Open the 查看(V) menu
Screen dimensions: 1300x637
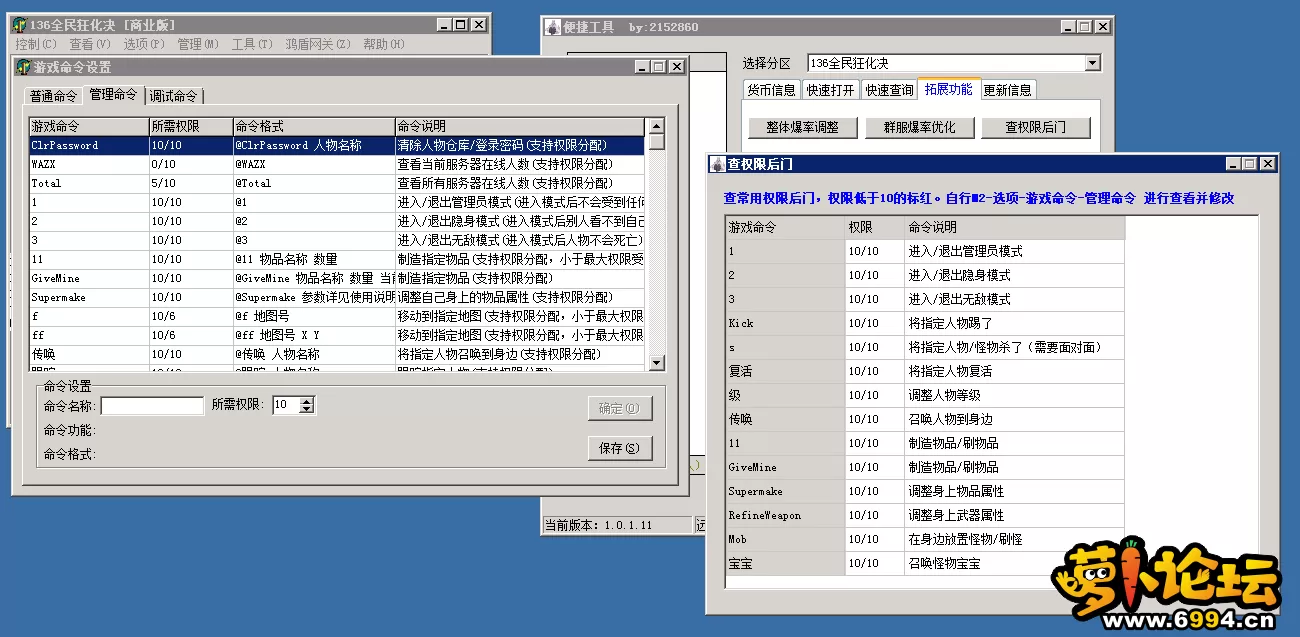pos(90,44)
